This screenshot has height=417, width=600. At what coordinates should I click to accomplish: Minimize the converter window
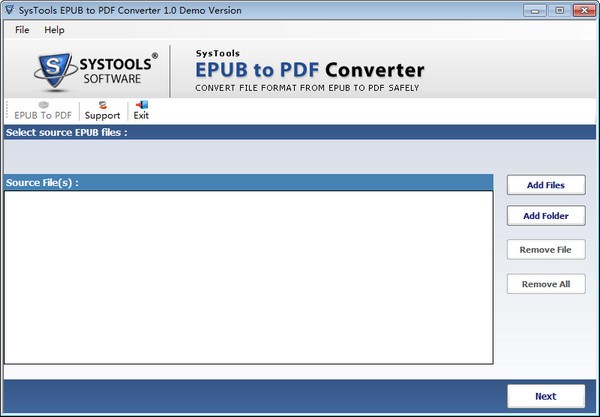coord(535,10)
